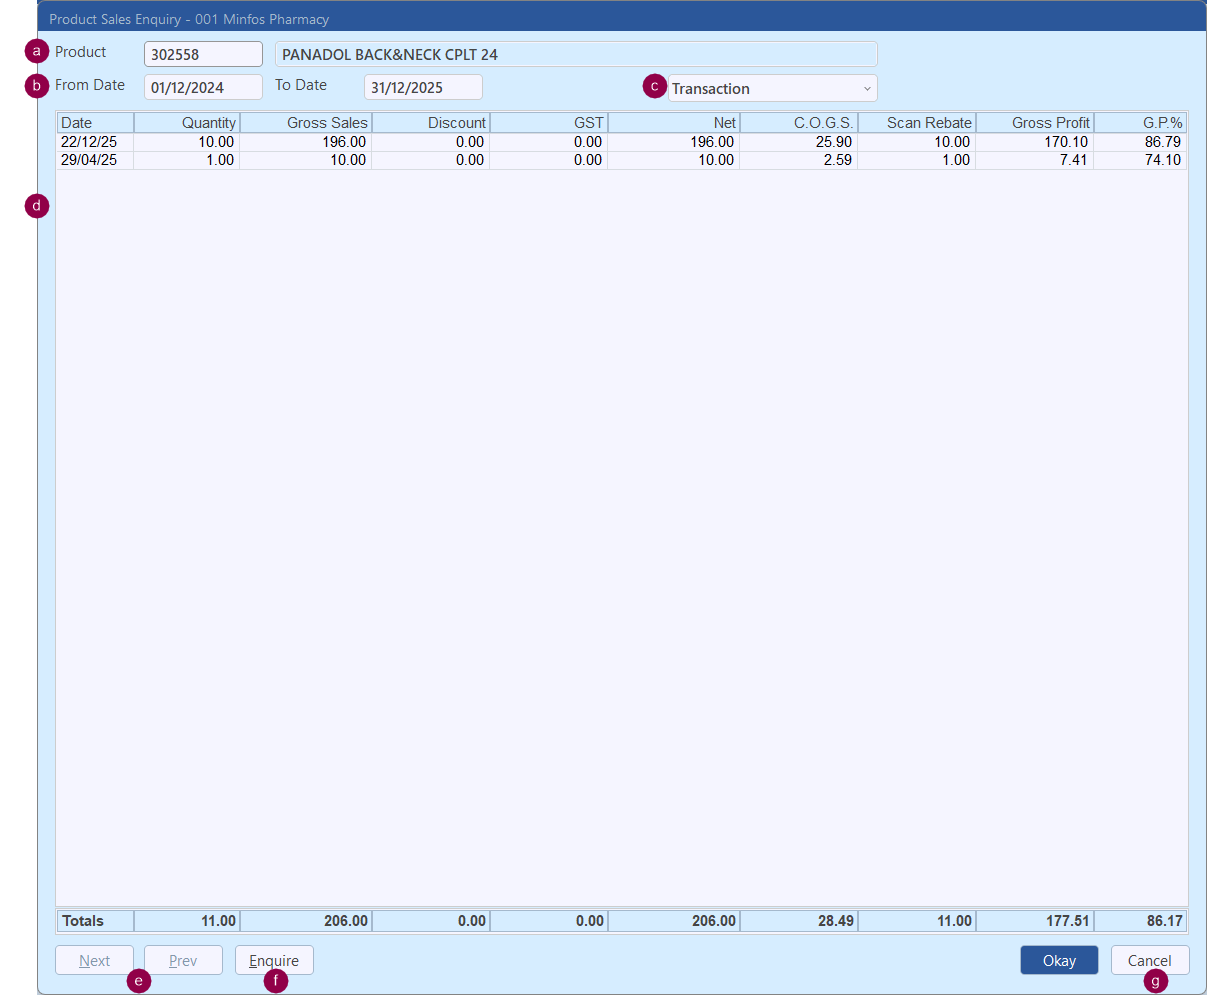Focus the To Date field
1207x995 pixels.
pos(423,87)
